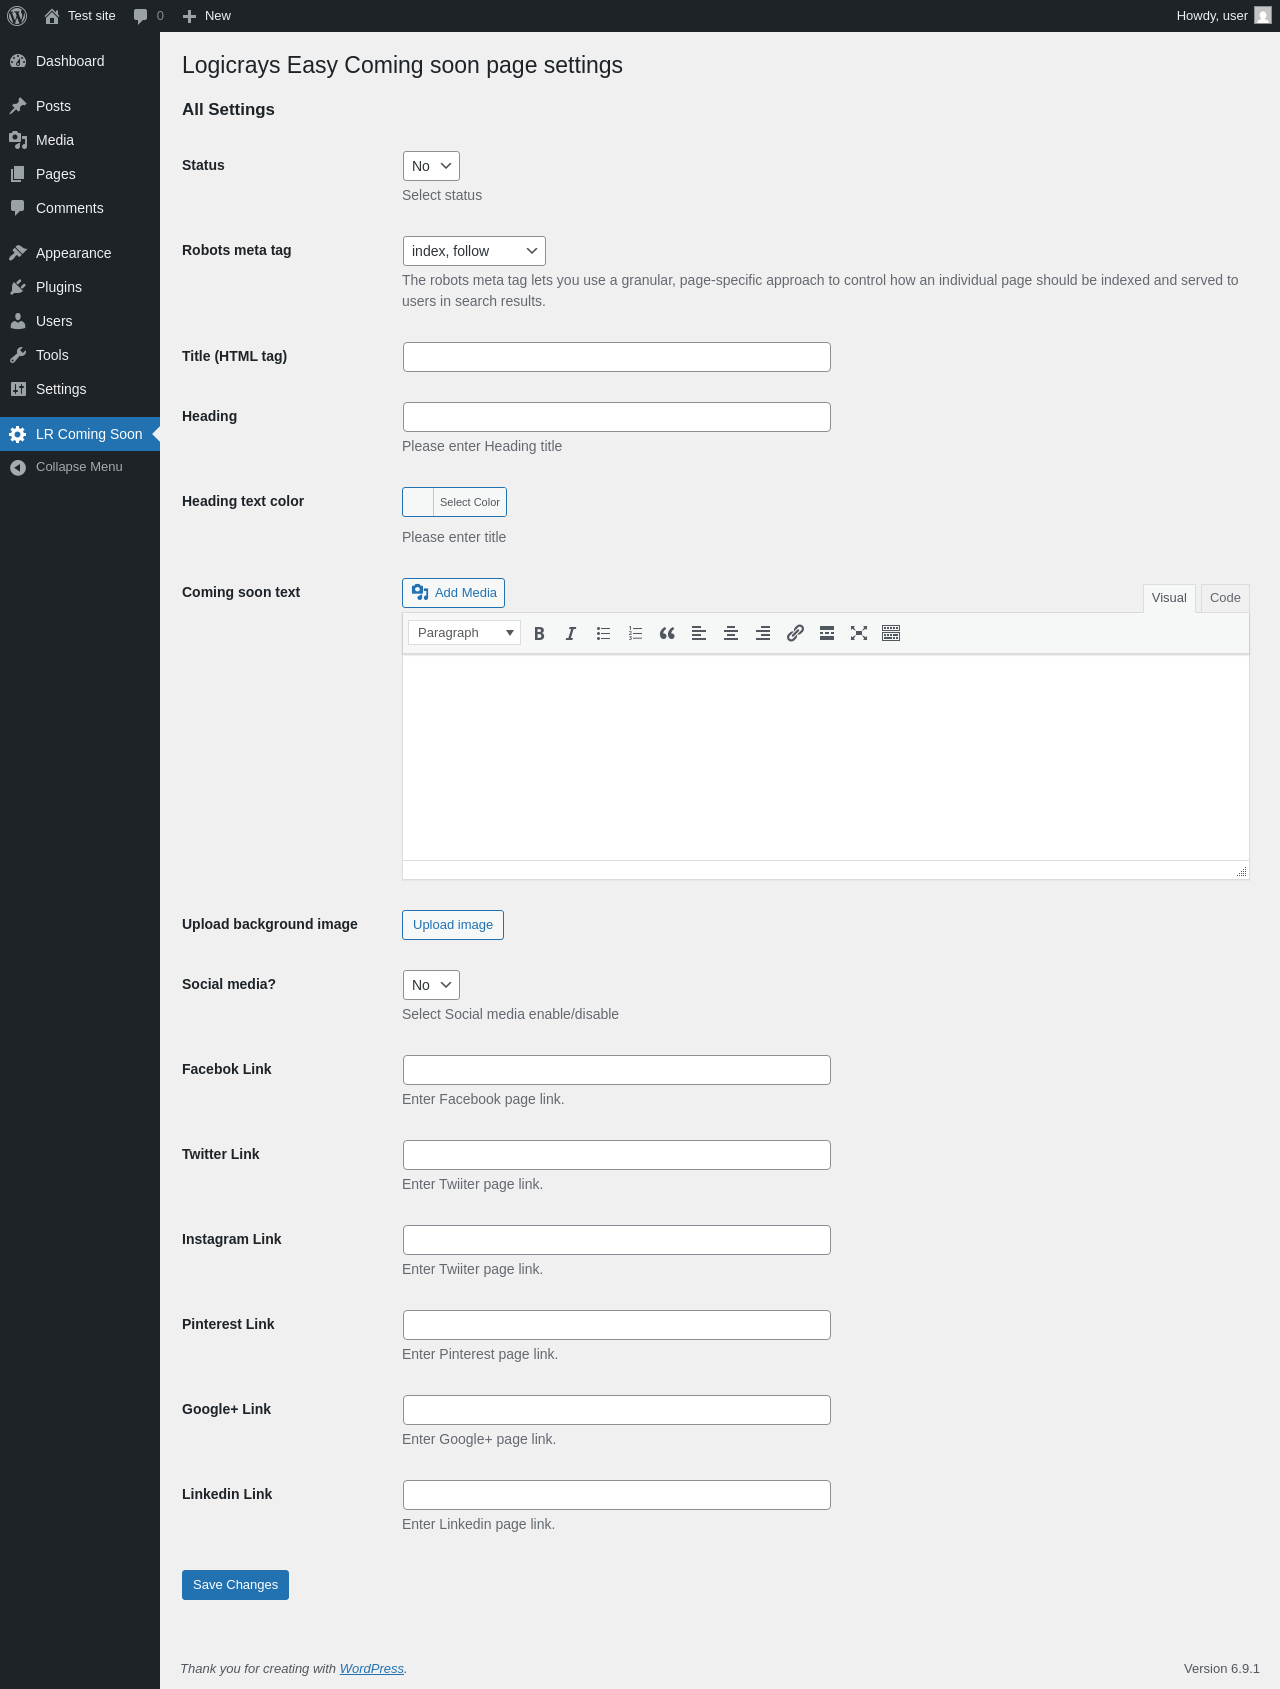Expand the Robots meta tag dropdown
This screenshot has height=1689, width=1280.
(474, 251)
